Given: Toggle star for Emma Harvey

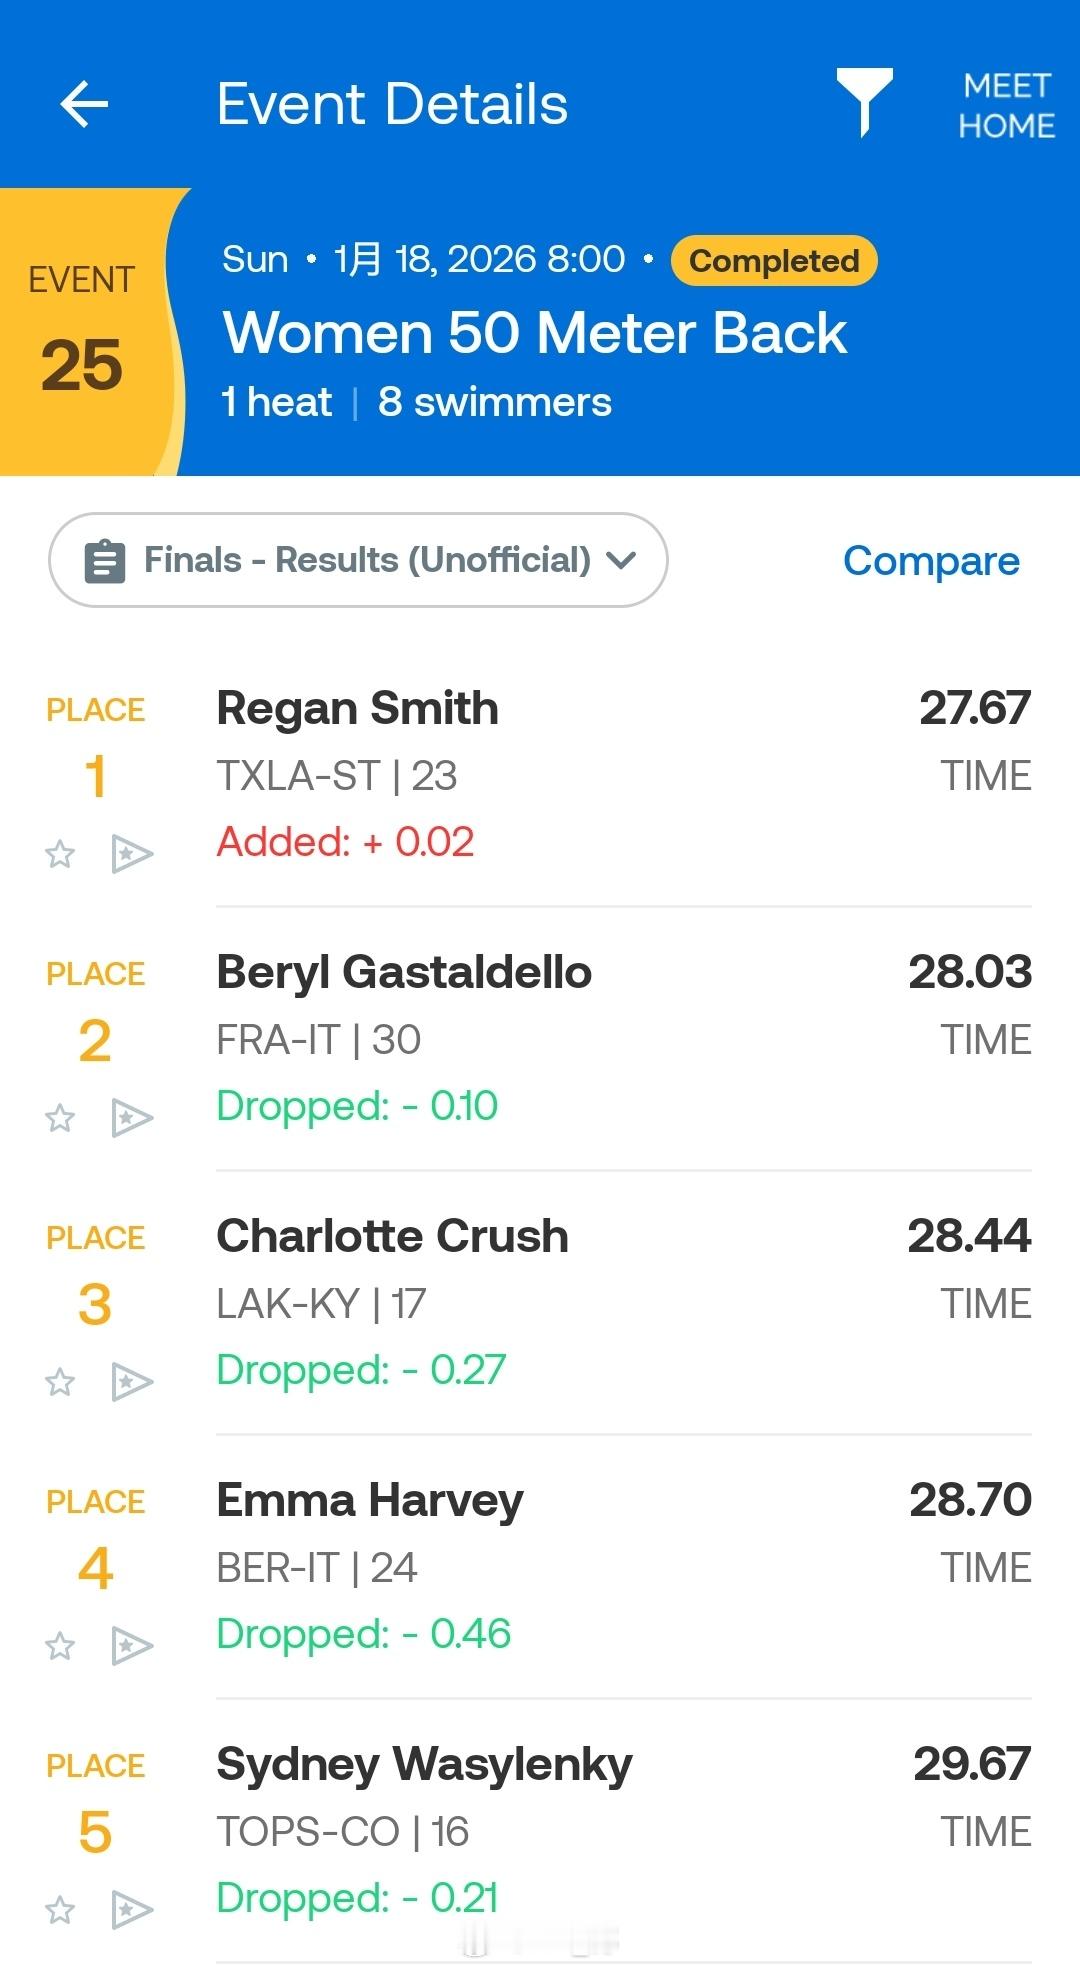Looking at the screenshot, I should pyautogui.click(x=60, y=1646).
